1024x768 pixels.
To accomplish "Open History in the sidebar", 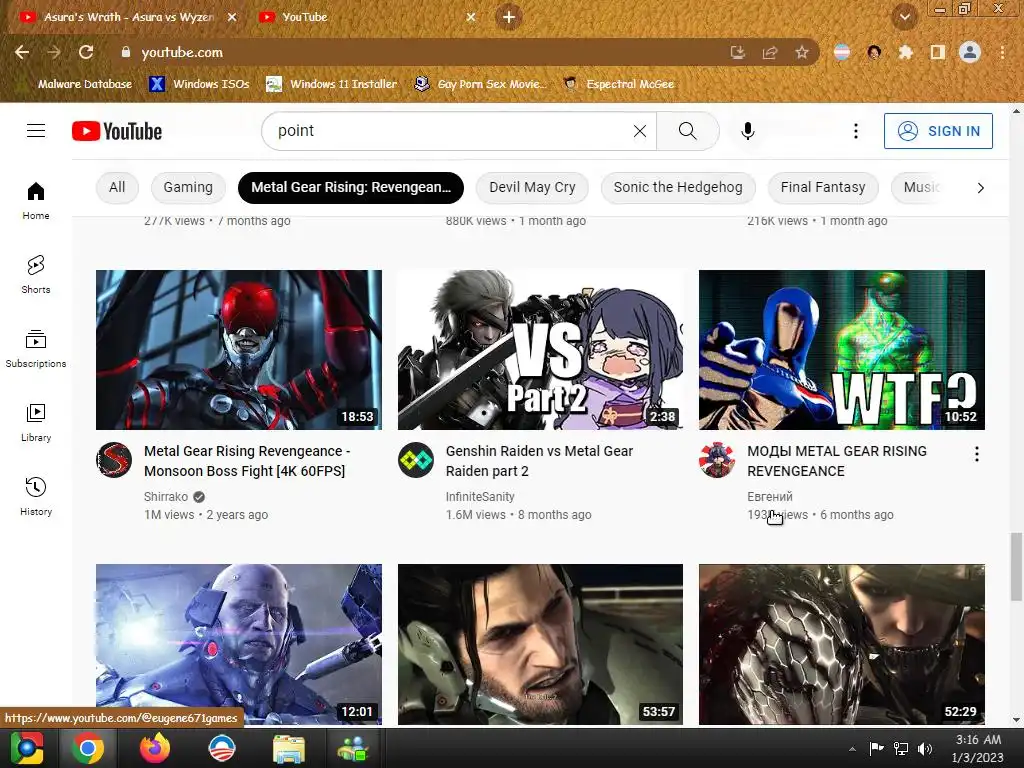I will point(36,497).
